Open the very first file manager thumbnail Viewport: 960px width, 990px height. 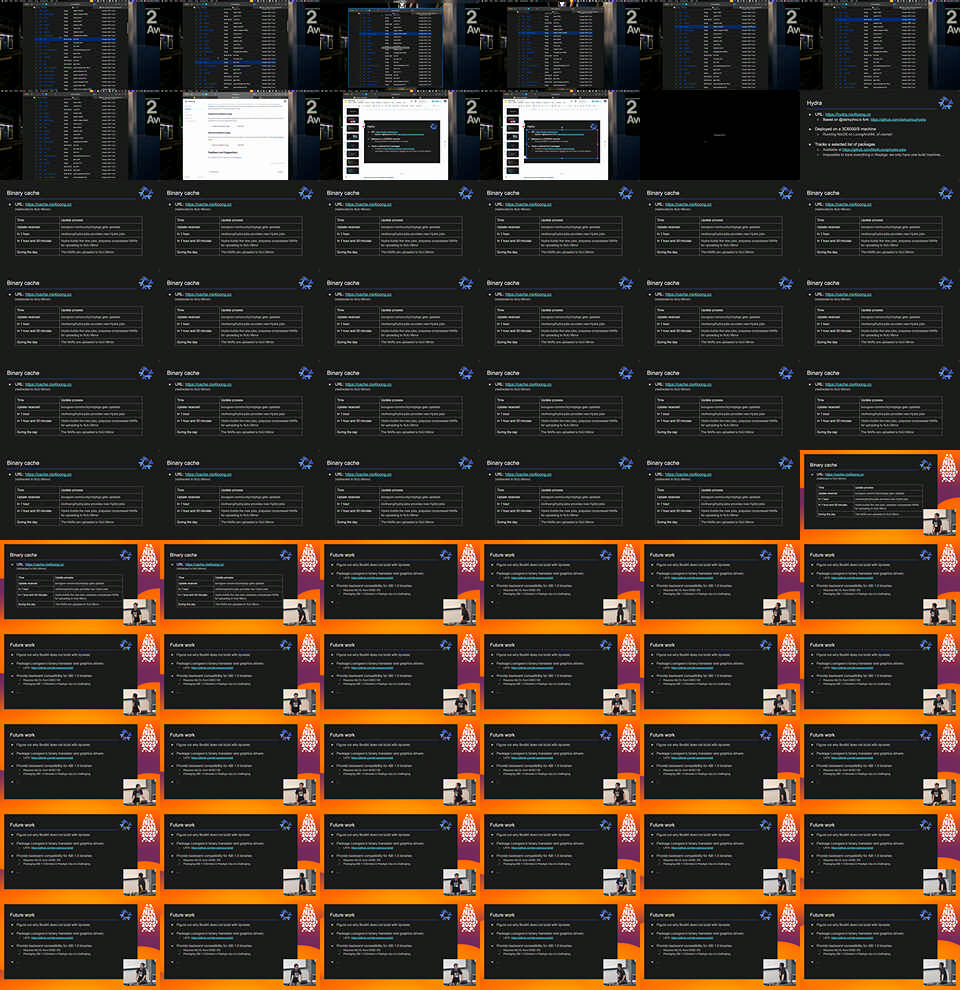pyautogui.click(x=80, y=45)
